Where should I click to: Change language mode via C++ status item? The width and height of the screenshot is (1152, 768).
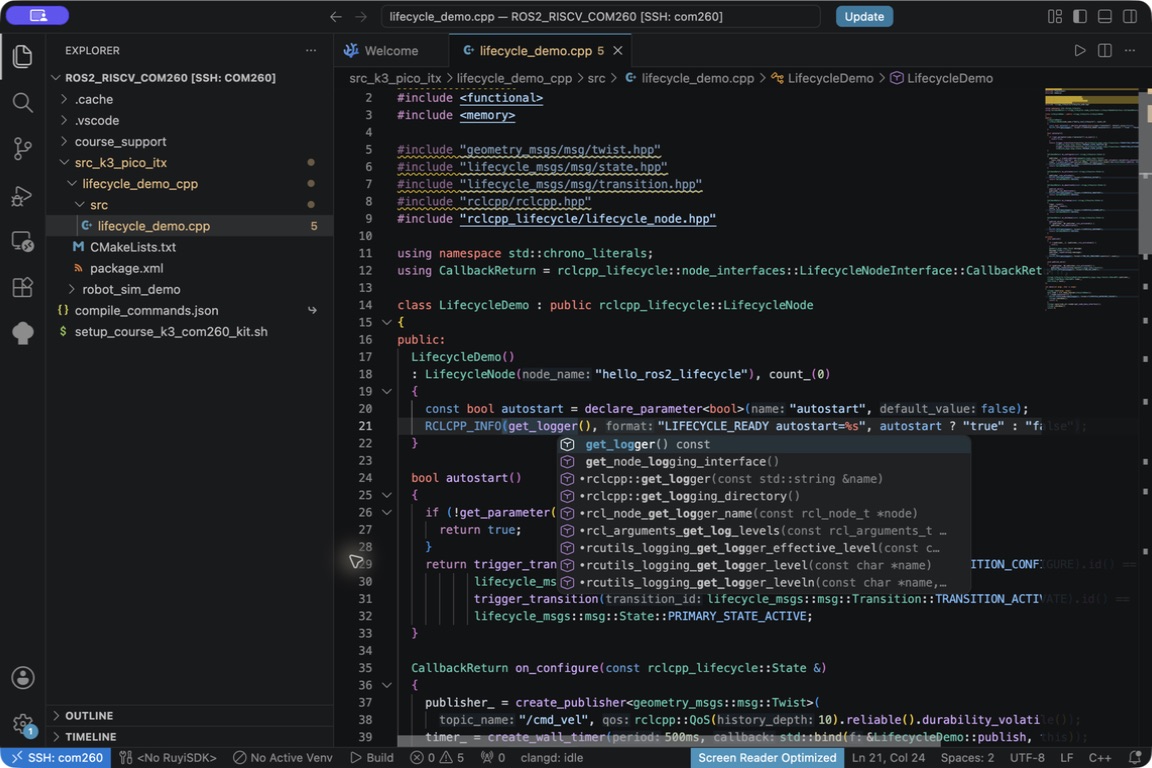point(1099,758)
